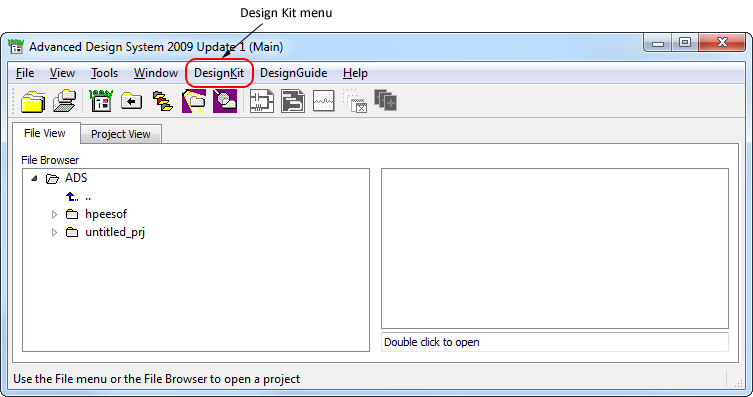Open a new layout window icon
This screenshot has width=753, height=397.
point(293,101)
